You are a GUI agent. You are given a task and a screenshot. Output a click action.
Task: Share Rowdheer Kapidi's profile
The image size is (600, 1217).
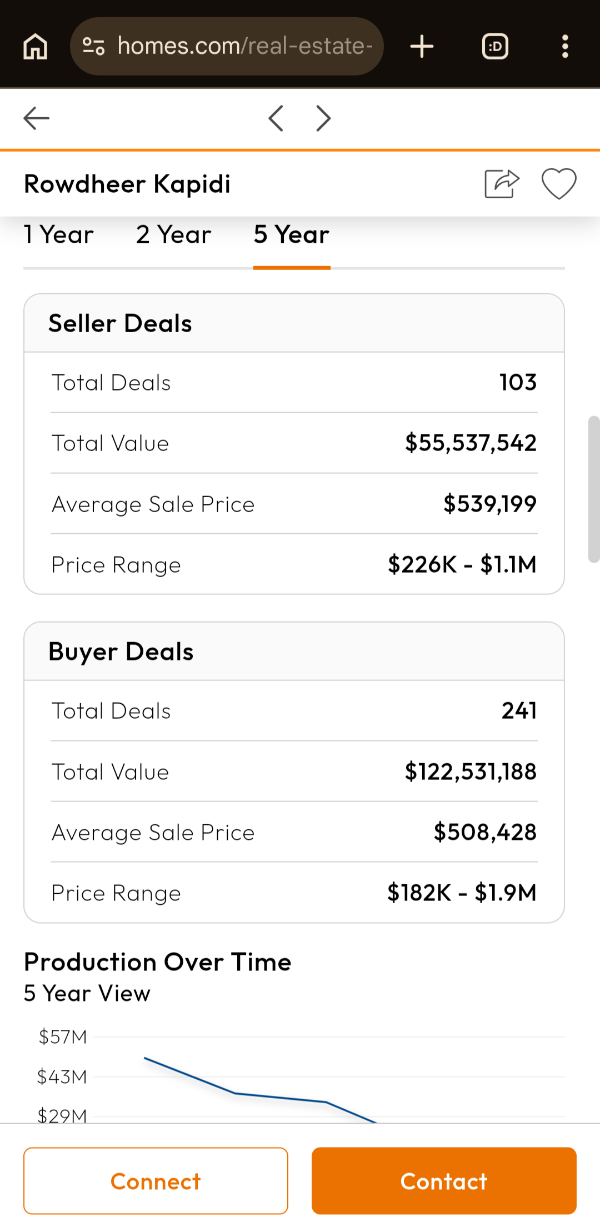[502, 184]
